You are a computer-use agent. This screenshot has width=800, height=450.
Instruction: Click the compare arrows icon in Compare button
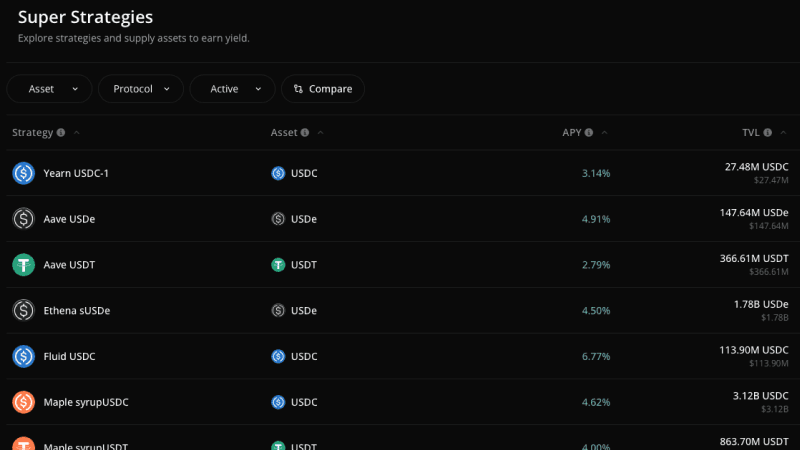pyautogui.click(x=298, y=89)
